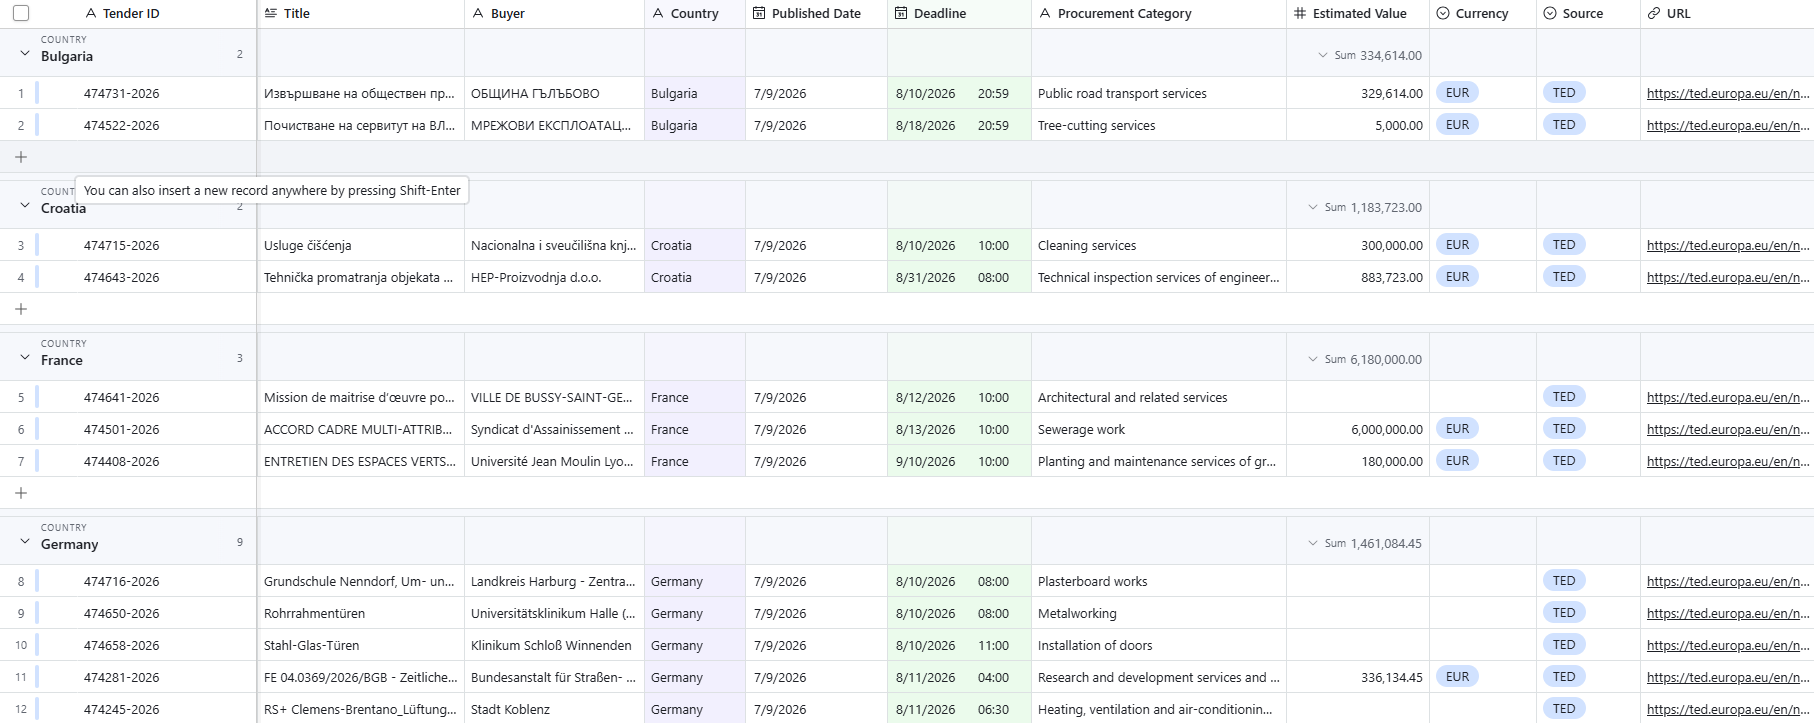Collapse the Bulgaria group
This screenshot has width=1814, height=723.
tap(24, 53)
